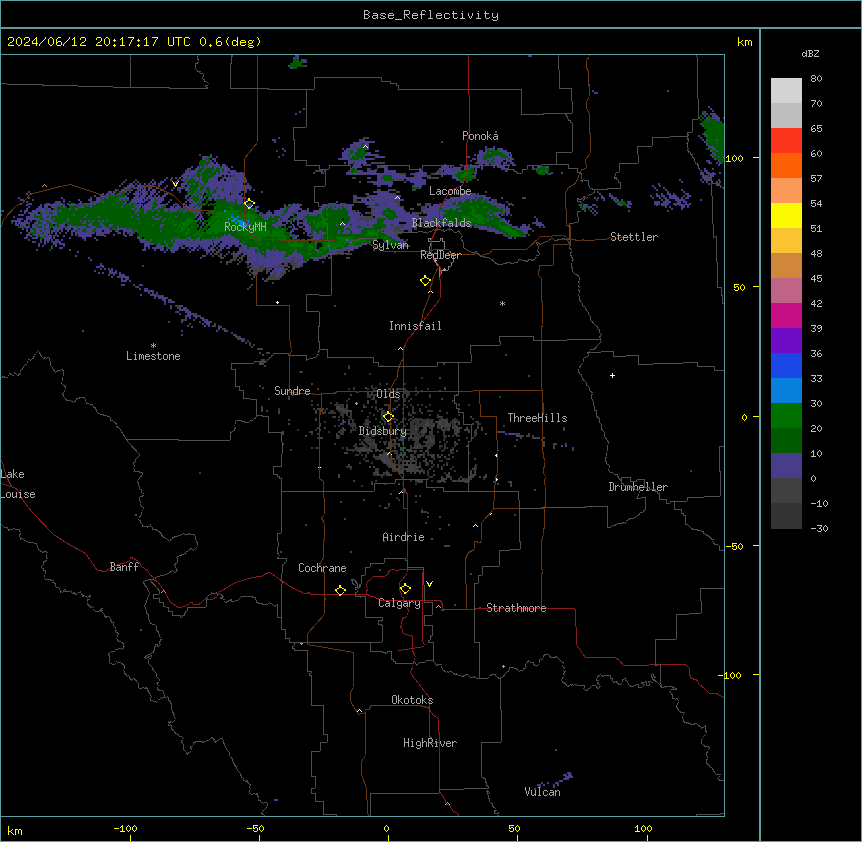Viewport: 862px width, 842px height.
Task: Click the Ponoka city label
Action: (x=480, y=136)
